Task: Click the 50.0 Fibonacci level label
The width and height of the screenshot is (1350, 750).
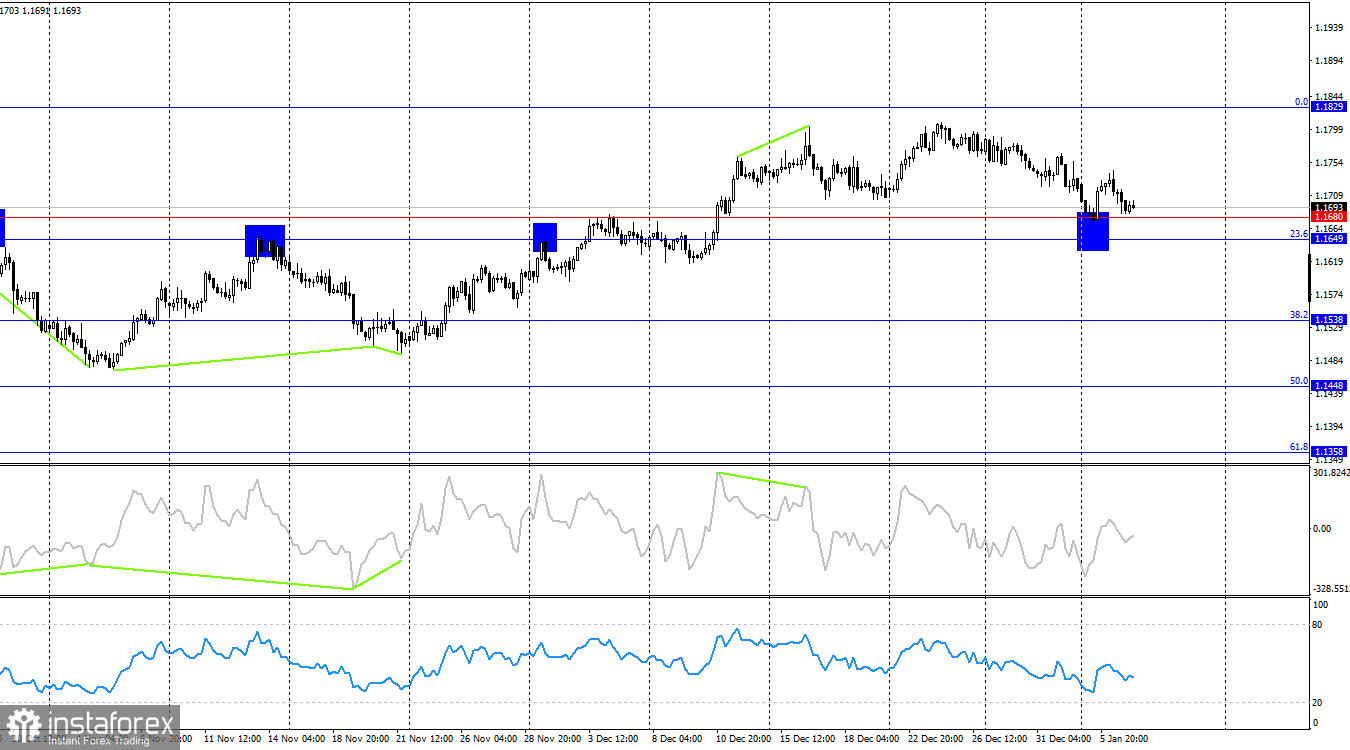Action: click(x=1300, y=380)
